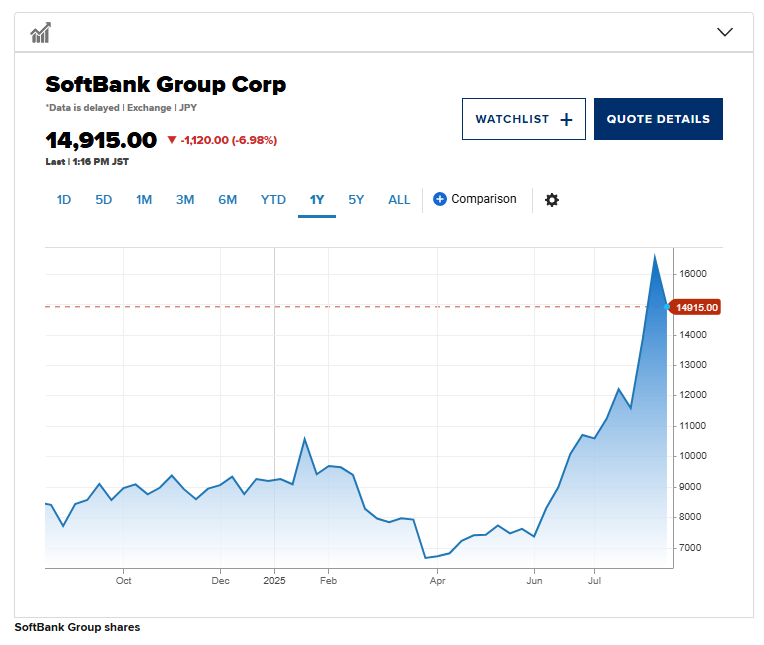Screen dimensions: 764x645
Task: Show the 6M chart range
Action: 228,200
